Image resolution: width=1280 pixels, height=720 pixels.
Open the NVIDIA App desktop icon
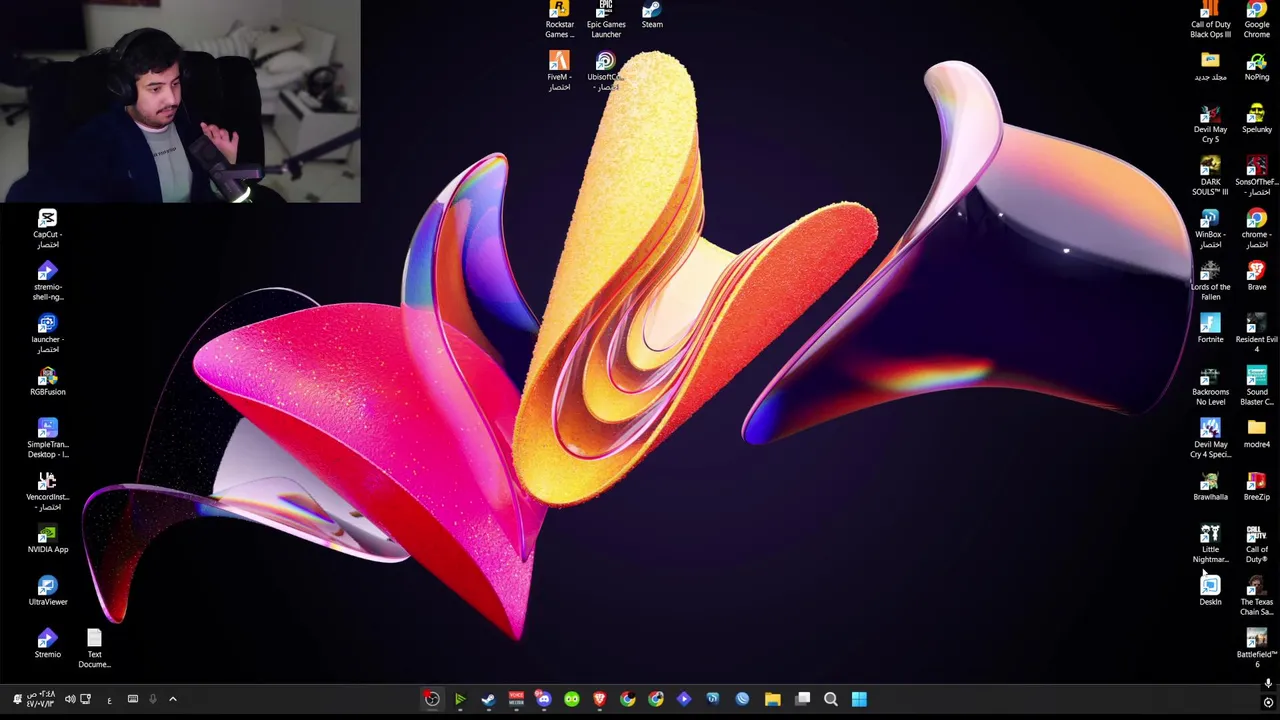coord(47,539)
